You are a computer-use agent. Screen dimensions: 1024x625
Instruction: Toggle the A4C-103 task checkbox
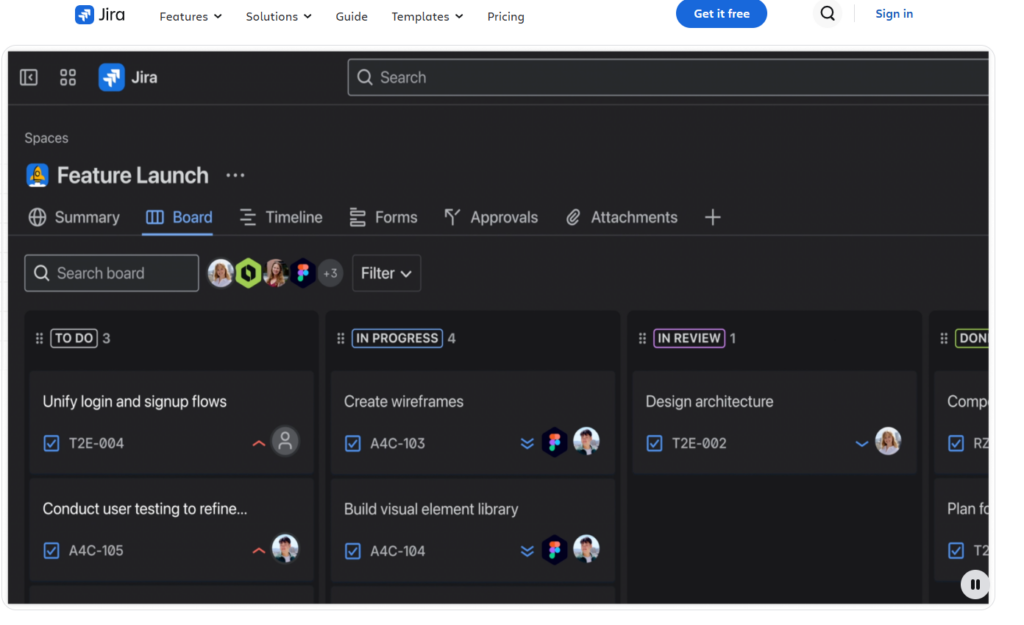click(x=353, y=443)
